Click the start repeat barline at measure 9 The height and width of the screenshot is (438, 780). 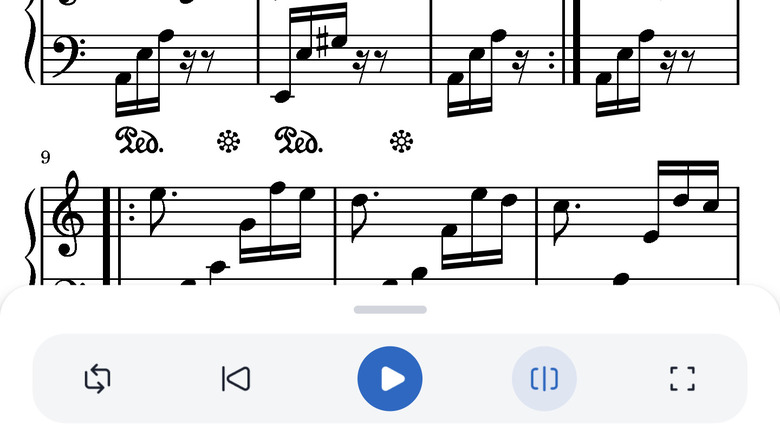tap(118, 234)
